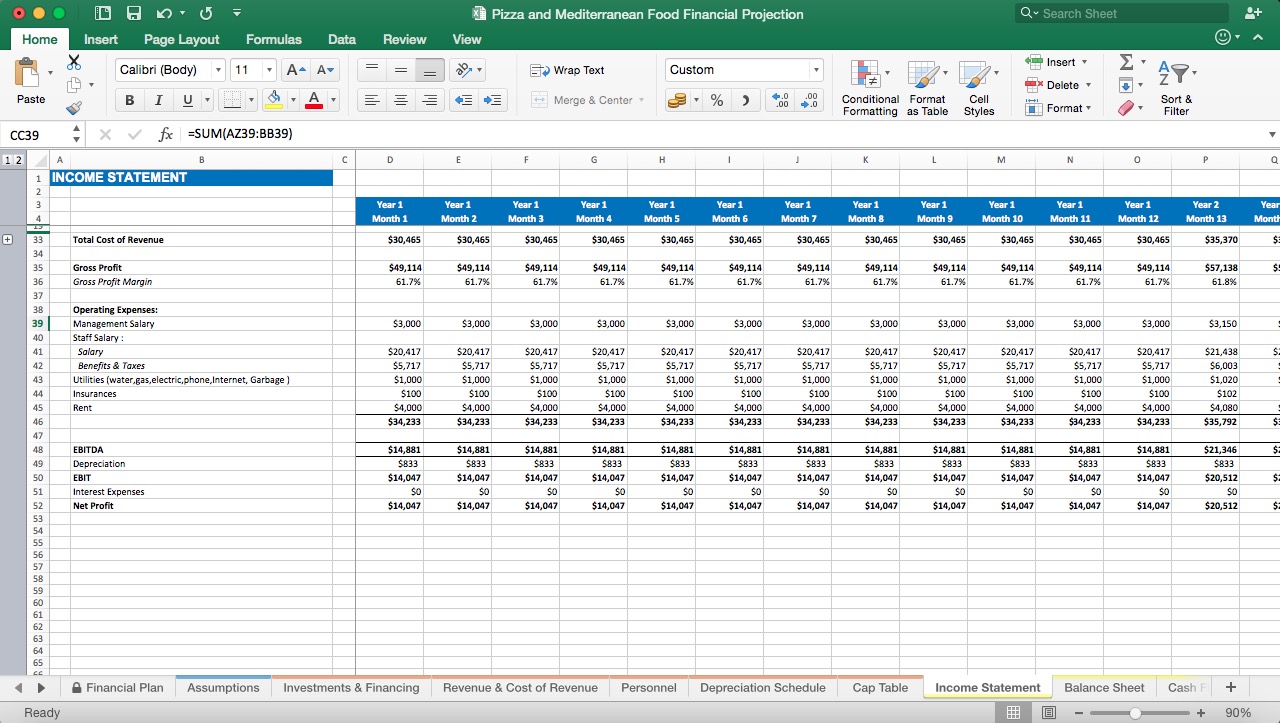Image resolution: width=1280 pixels, height=723 pixels.
Task: Apply percent style format
Action: click(x=717, y=100)
